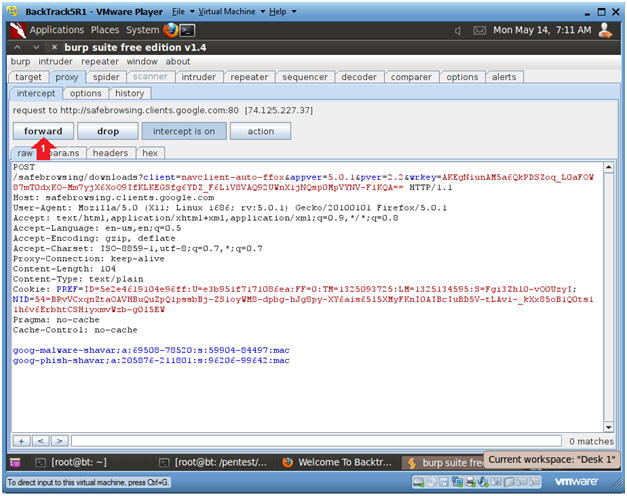
Task: Click the goog-phish-shavar body line
Action: [151, 361]
